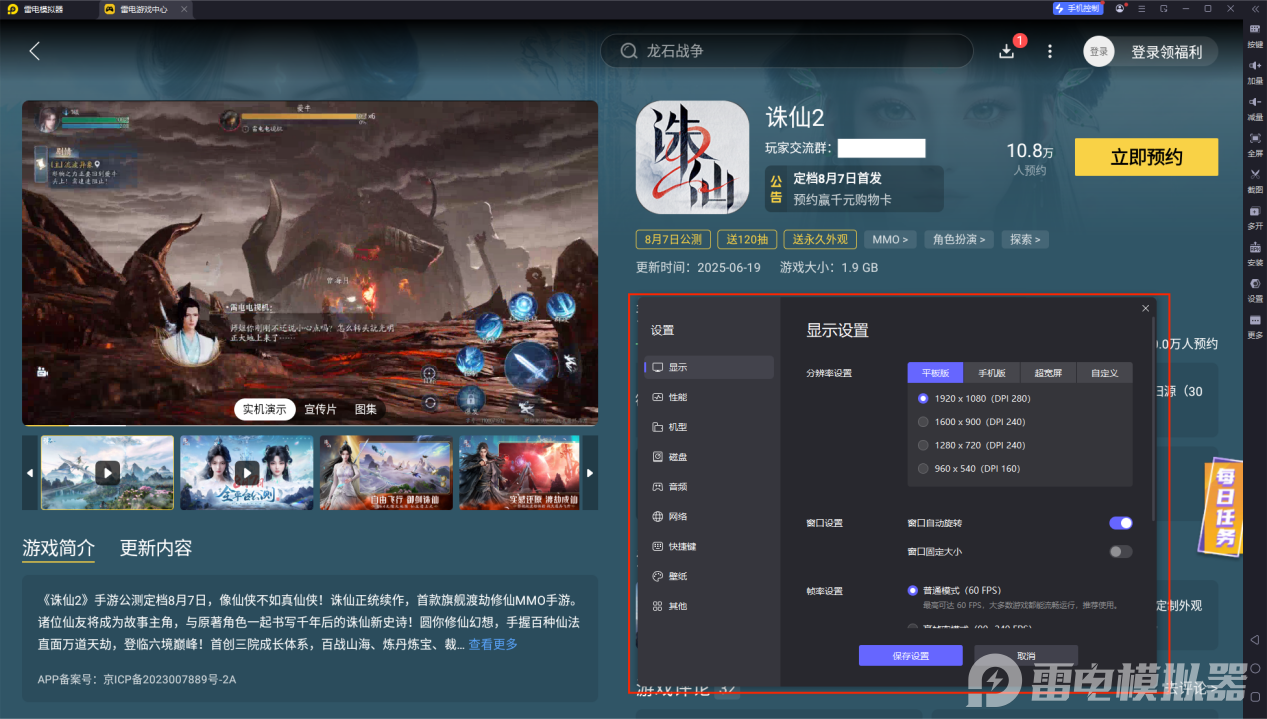Click the Android back triangle in sidebar
The height and width of the screenshot is (719, 1267).
point(1255,640)
